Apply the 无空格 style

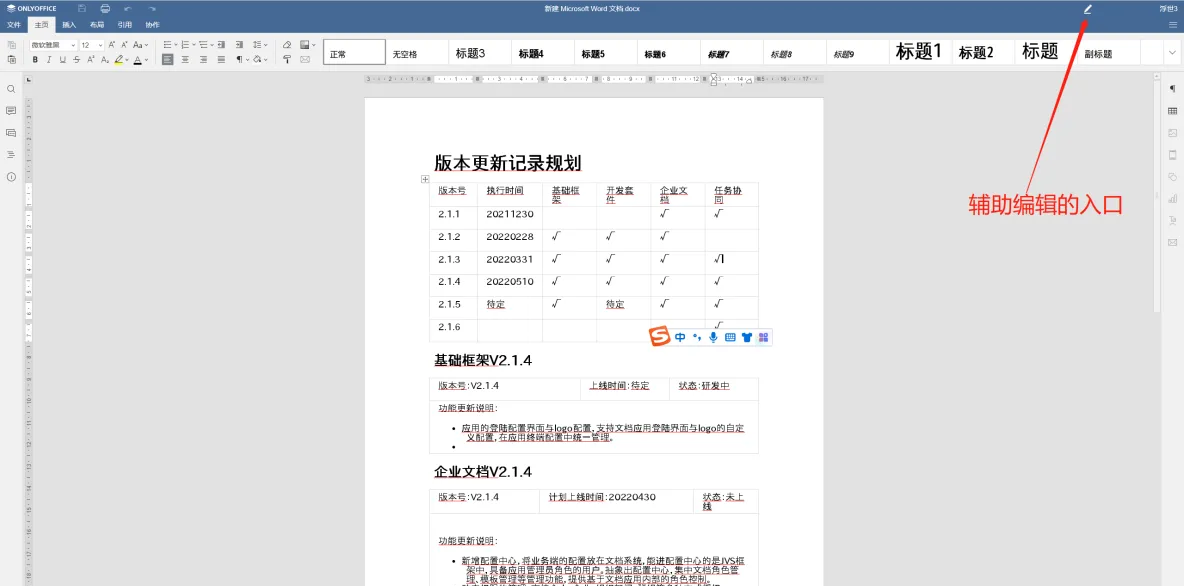[x=416, y=53]
